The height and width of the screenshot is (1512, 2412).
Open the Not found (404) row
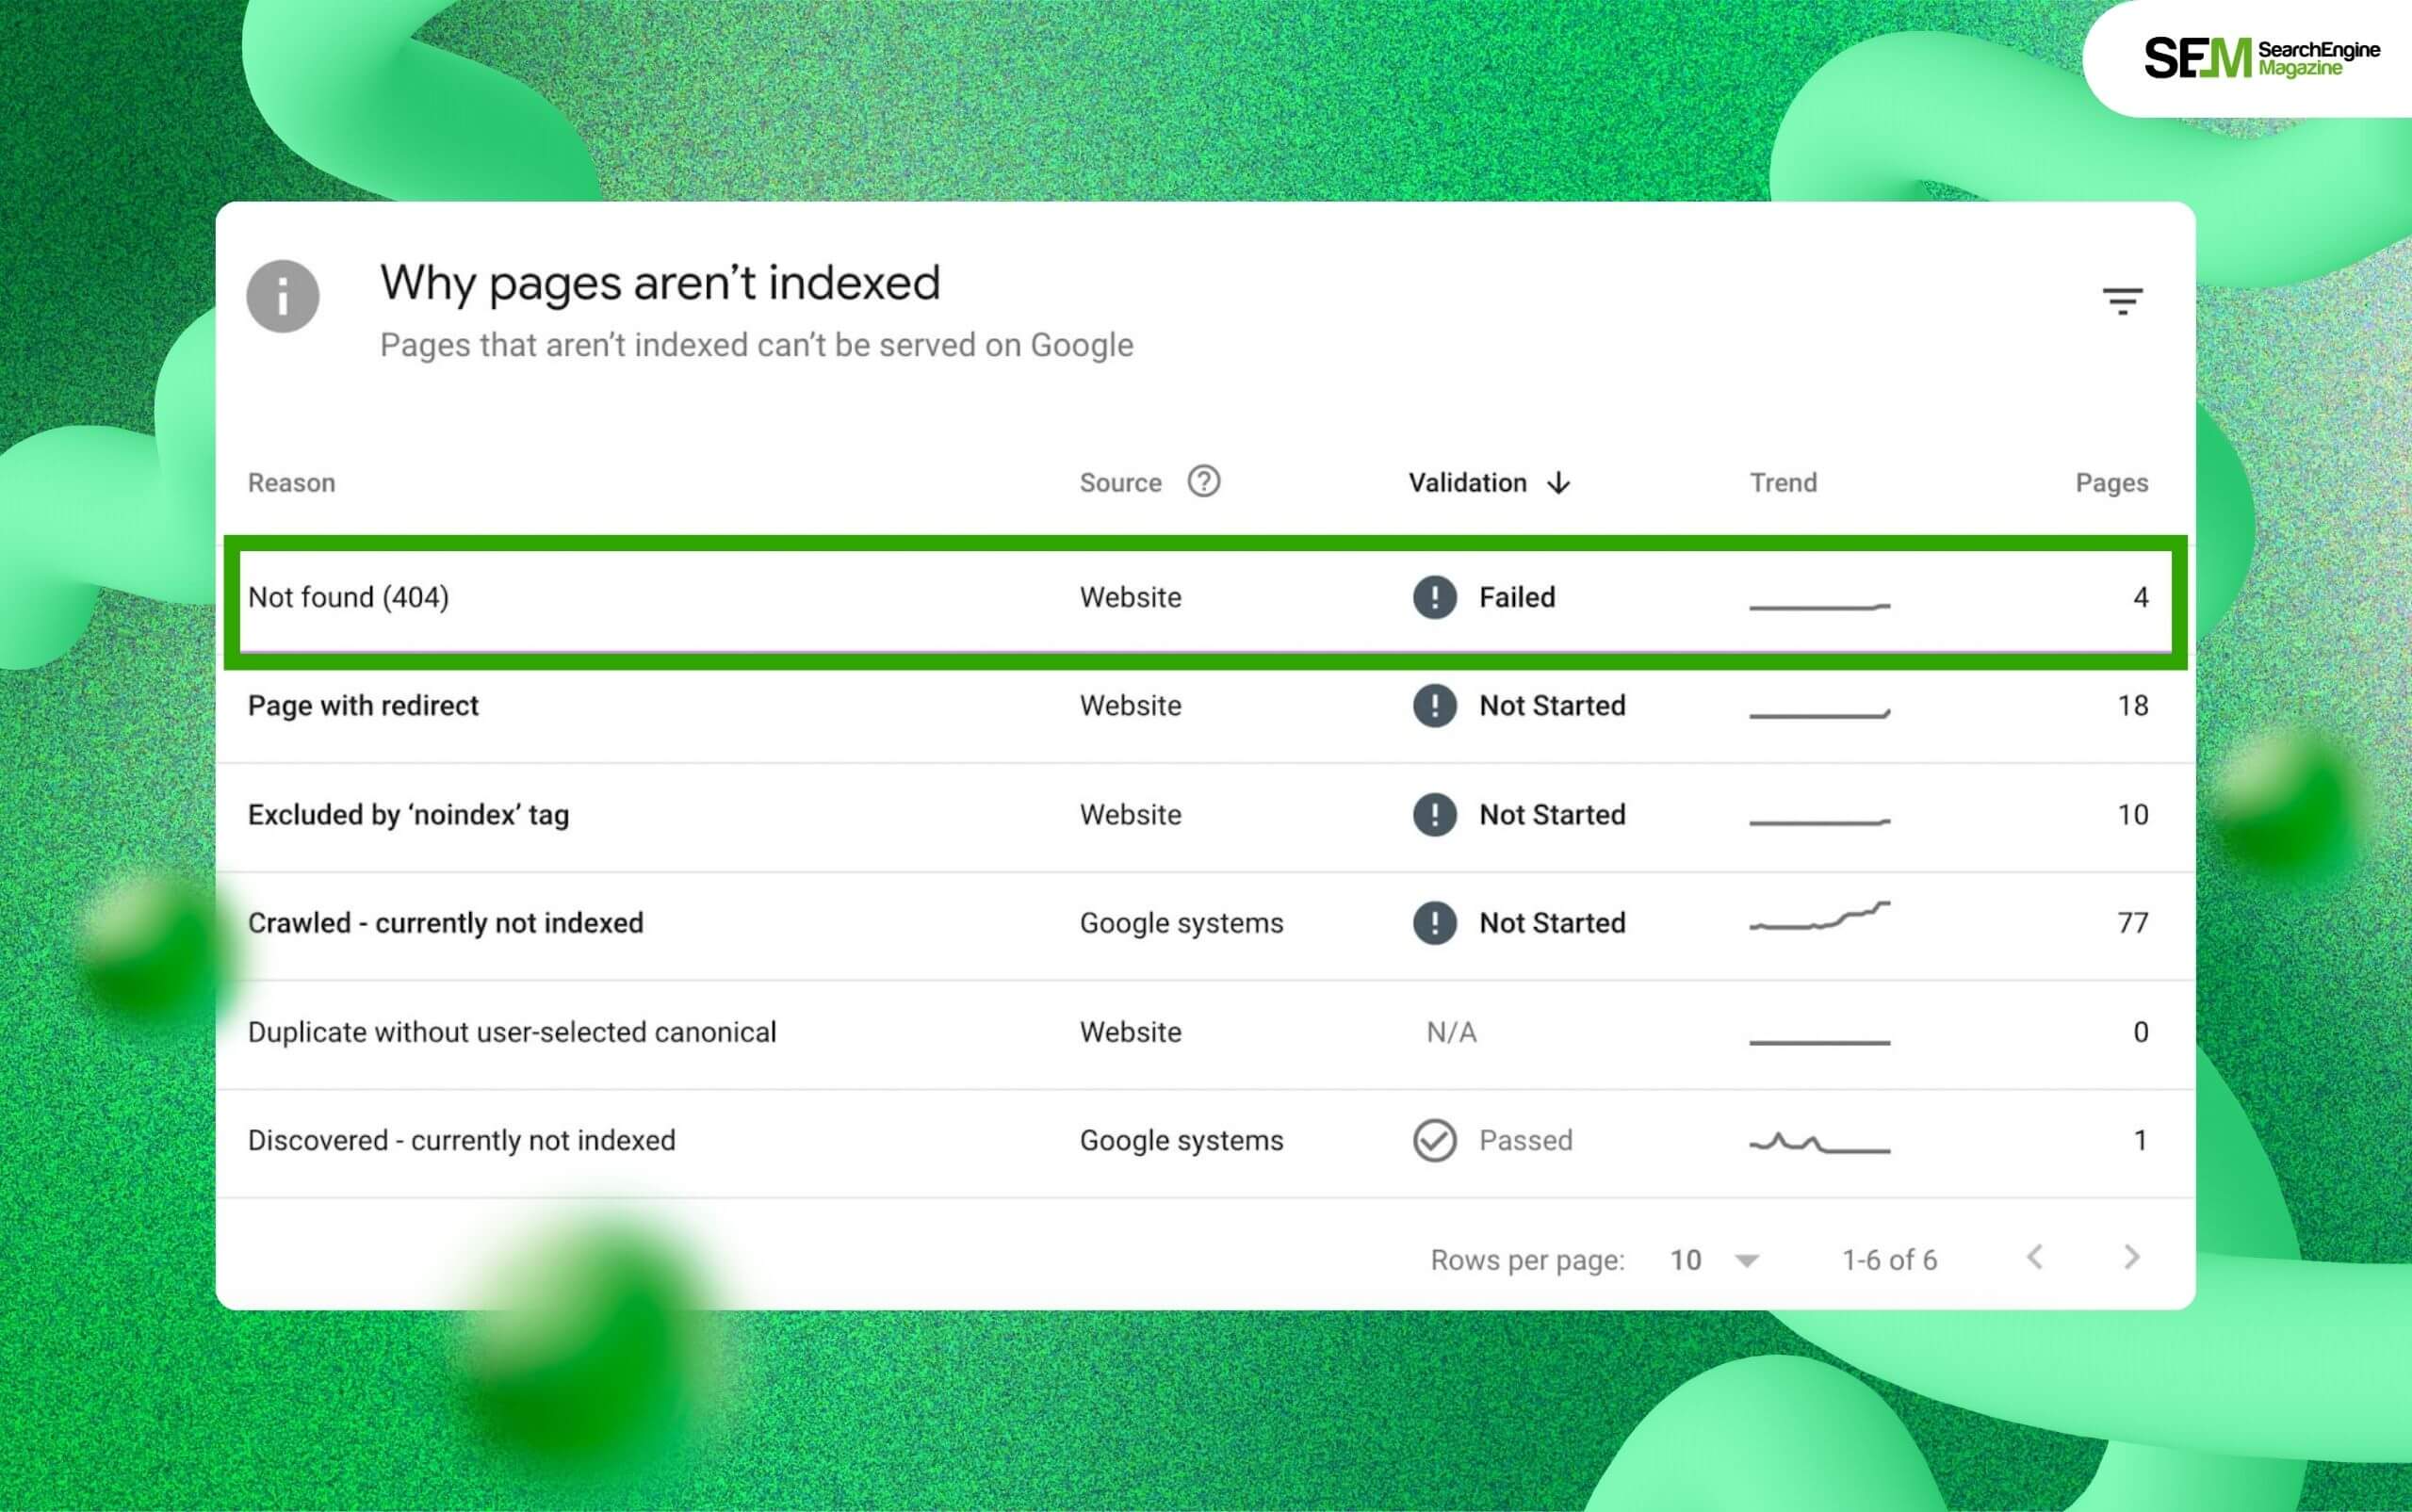coord(1205,600)
